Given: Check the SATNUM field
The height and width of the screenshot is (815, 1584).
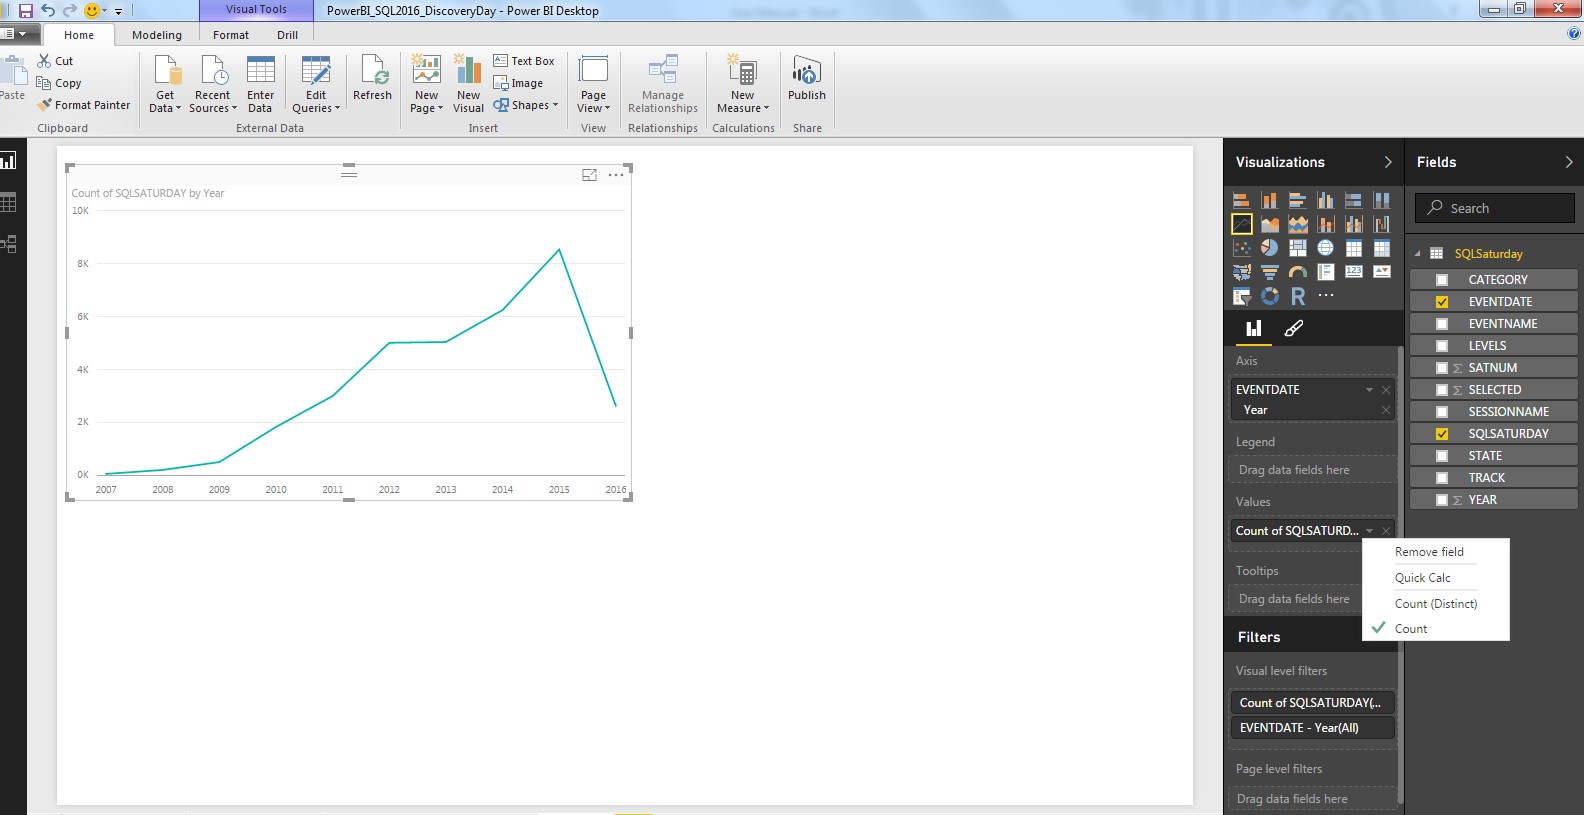Looking at the screenshot, I should [1442, 368].
